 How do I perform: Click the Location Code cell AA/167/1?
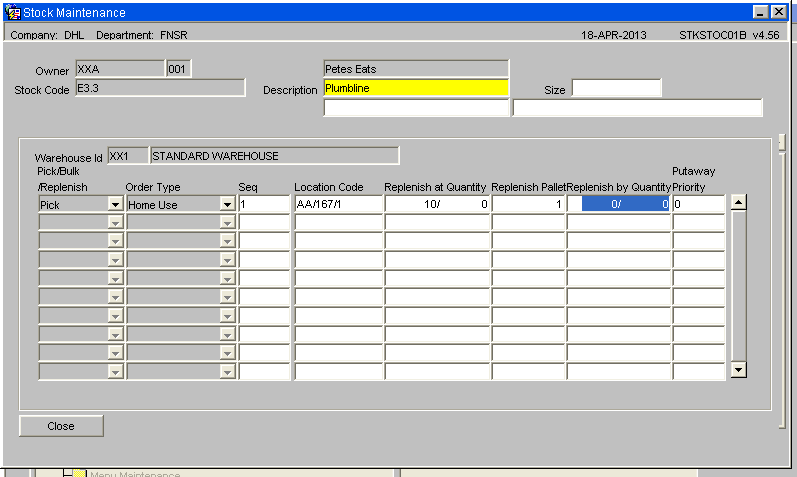point(339,204)
